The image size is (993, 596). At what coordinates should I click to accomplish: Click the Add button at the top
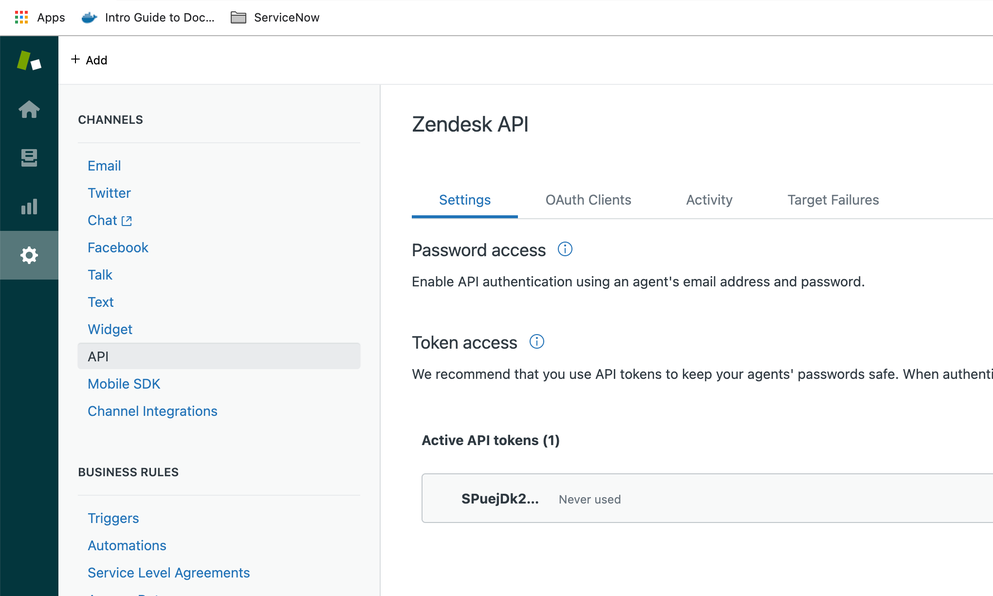point(88,60)
